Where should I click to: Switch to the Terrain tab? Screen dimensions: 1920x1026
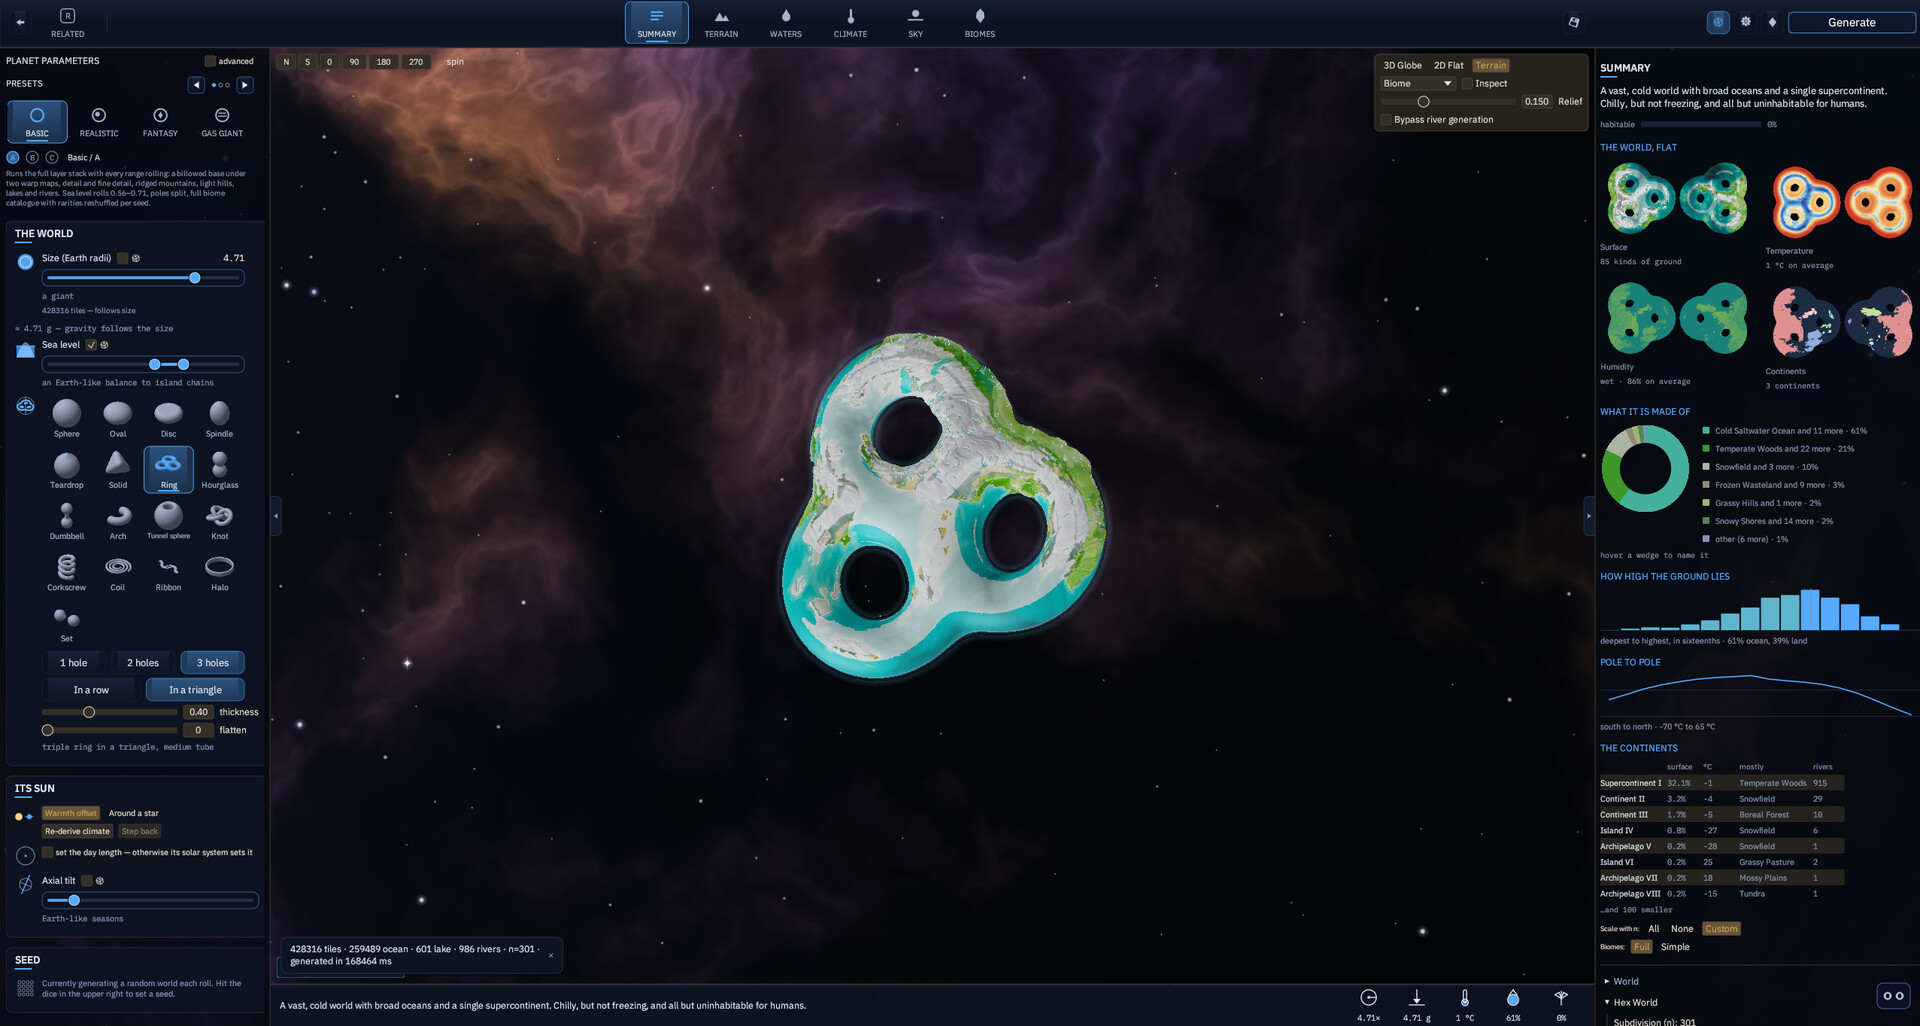click(x=721, y=23)
